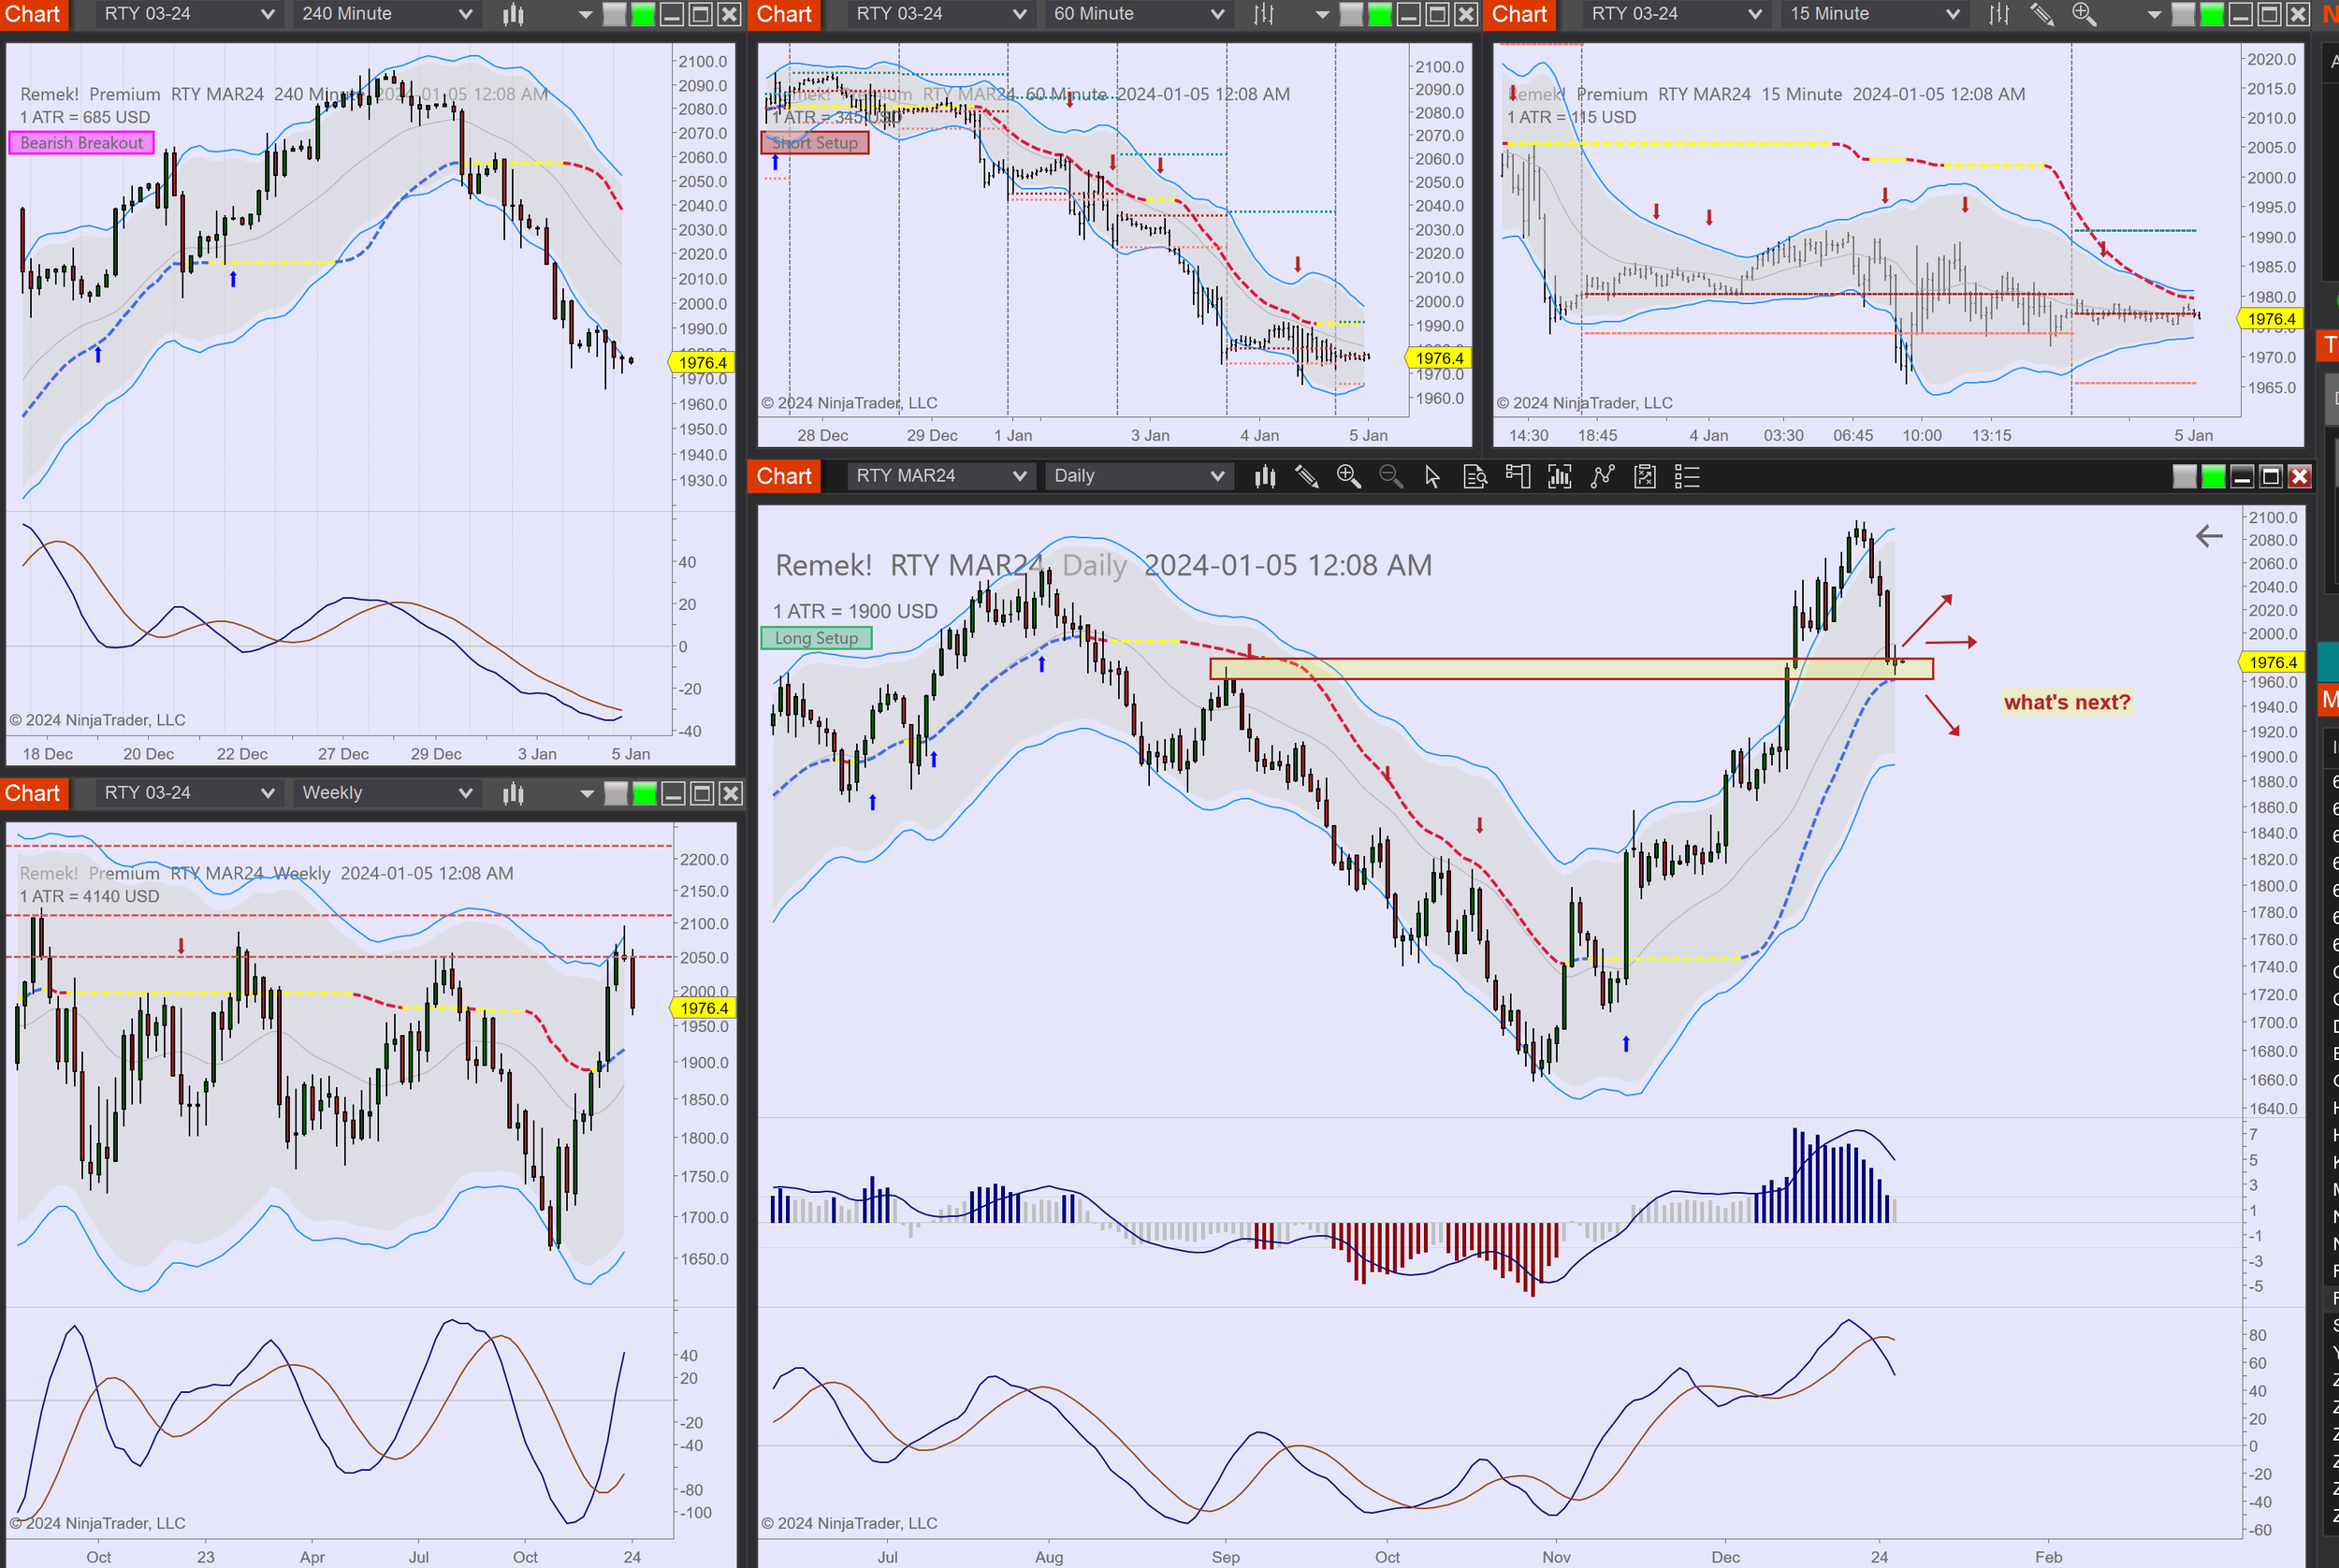Screen dimensions: 2339x1568
Task: Open drawing tools pencil in Daily chart
Action: 1306,477
